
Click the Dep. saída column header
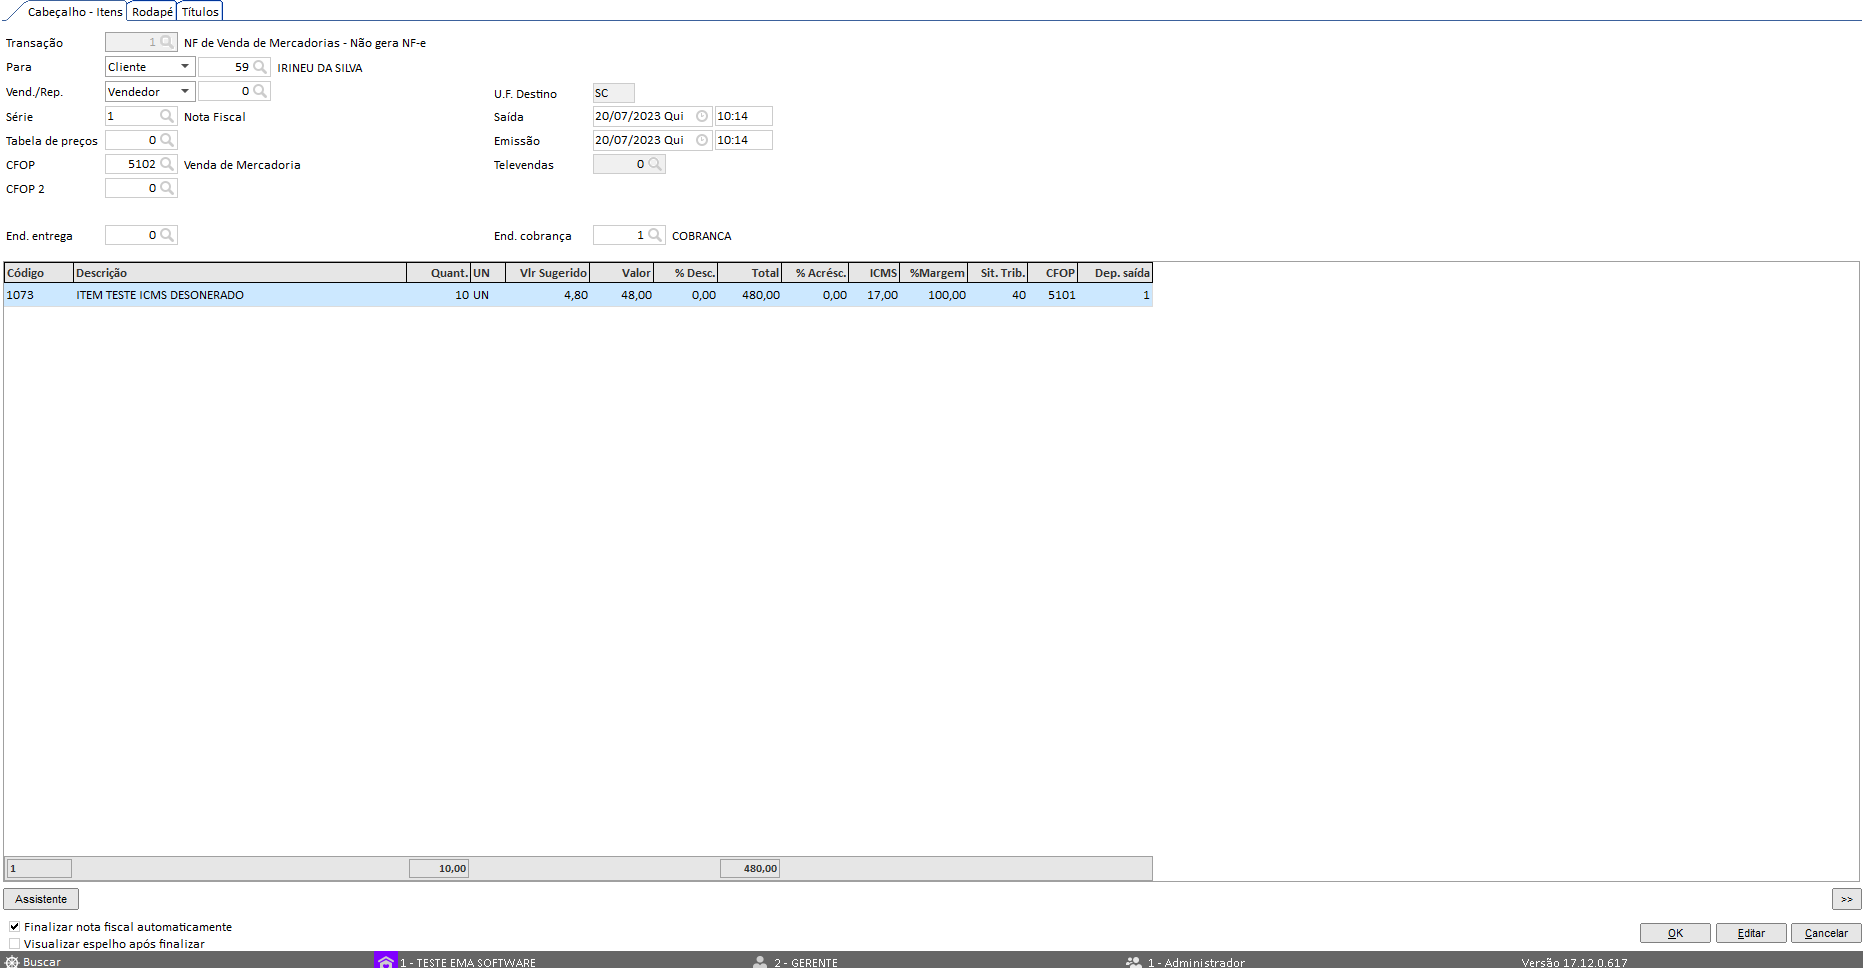1116,273
